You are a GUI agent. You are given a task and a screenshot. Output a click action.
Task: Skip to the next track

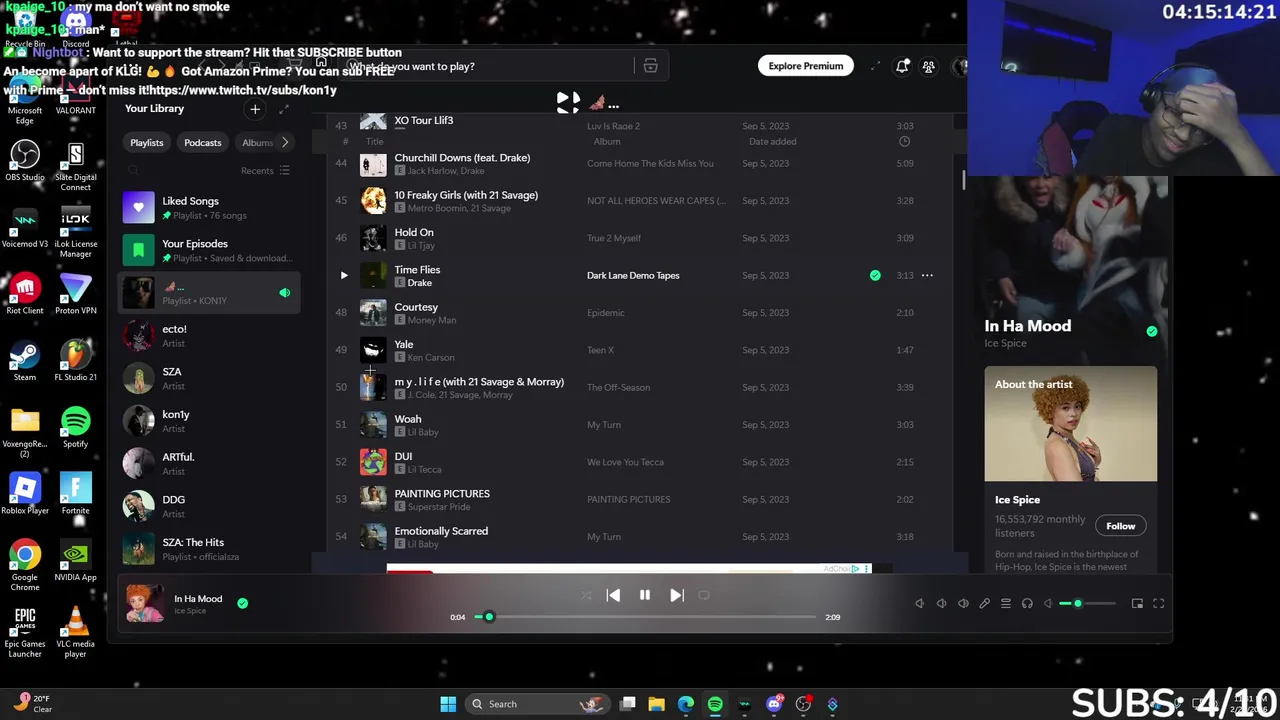click(x=677, y=595)
